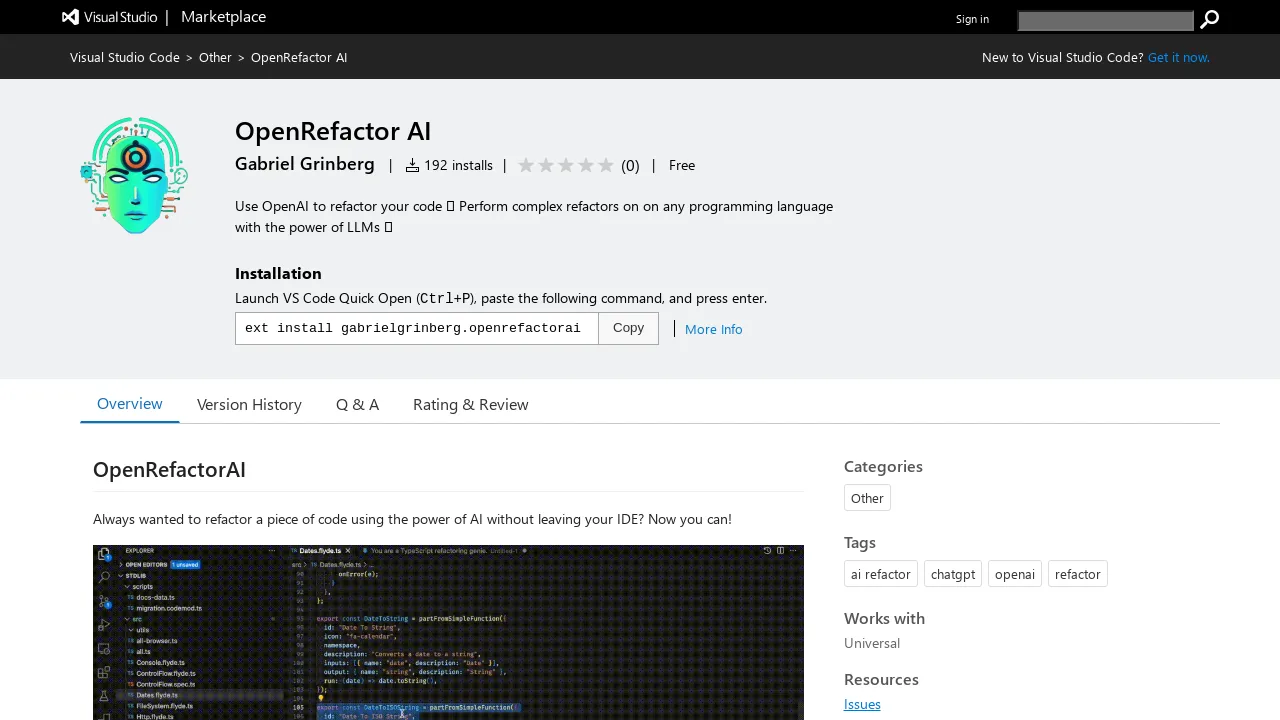Click OpenRefactor AI breadcrumb
Image resolution: width=1280 pixels, height=720 pixels.
click(x=299, y=57)
